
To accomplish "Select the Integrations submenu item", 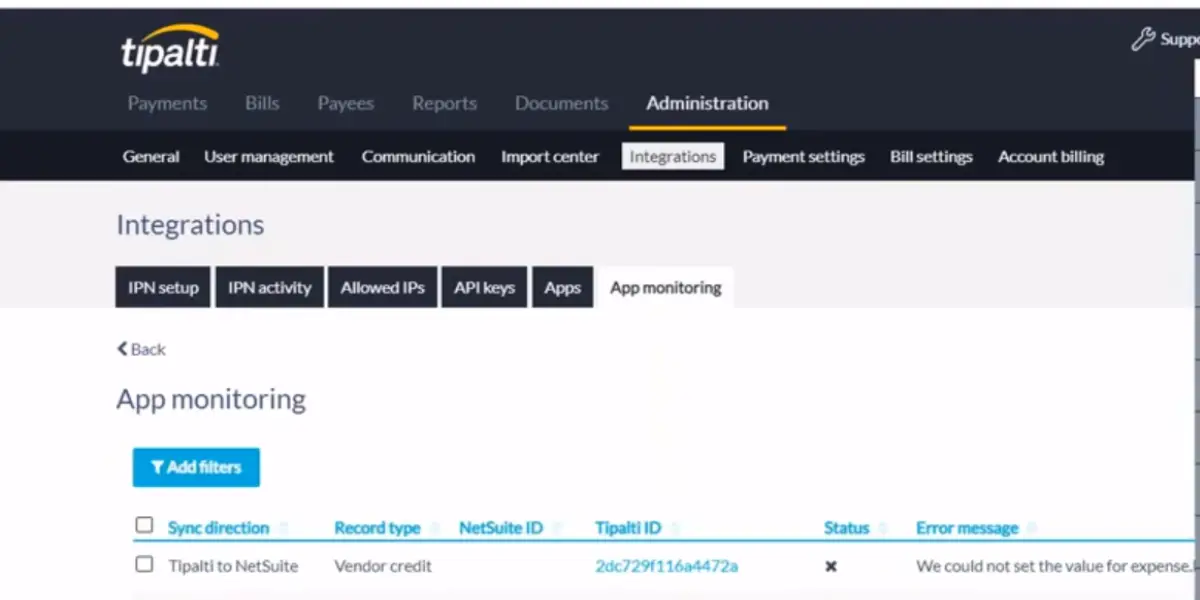I will (x=673, y=156).
